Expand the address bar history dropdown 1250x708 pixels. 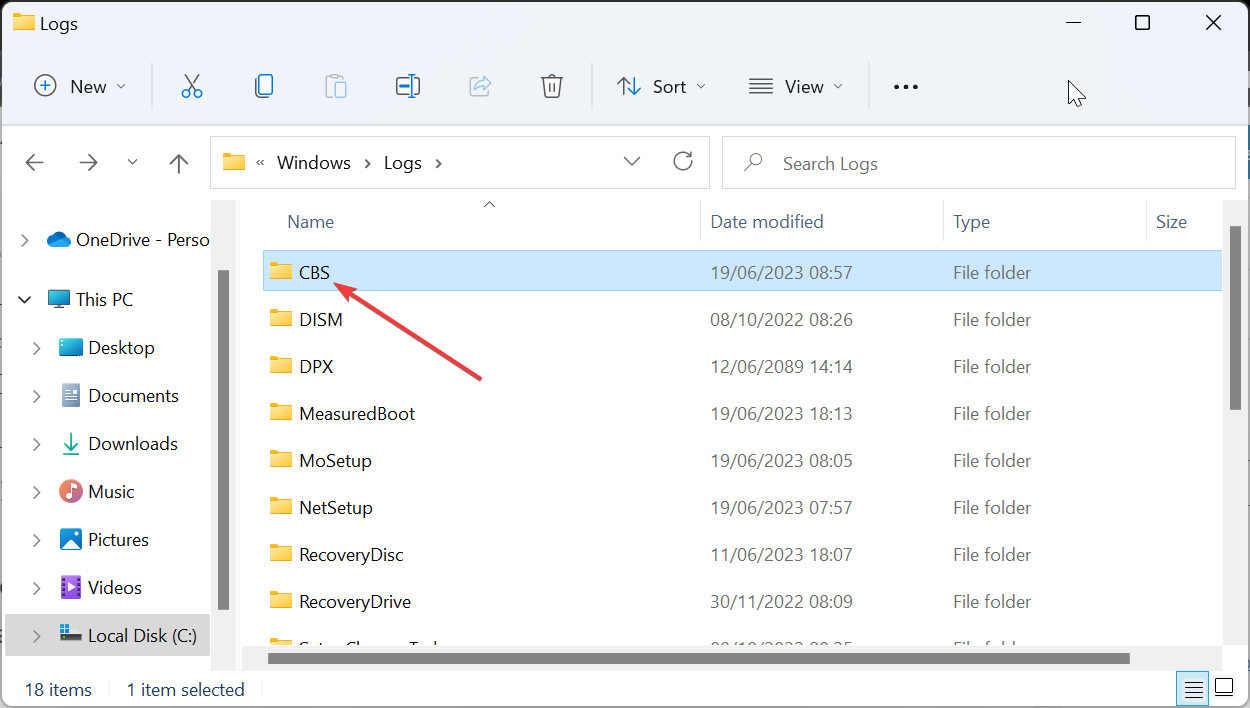click(631, 161)
